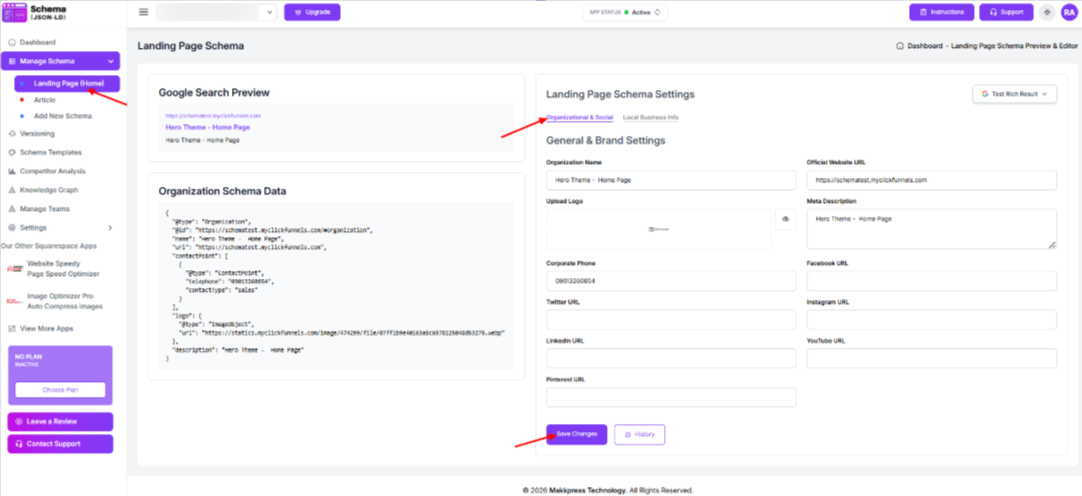Viewport: 1082px width, 496px height.
Task: Click the Image Optimizer Pro app icon
Action: click(14, 300)
